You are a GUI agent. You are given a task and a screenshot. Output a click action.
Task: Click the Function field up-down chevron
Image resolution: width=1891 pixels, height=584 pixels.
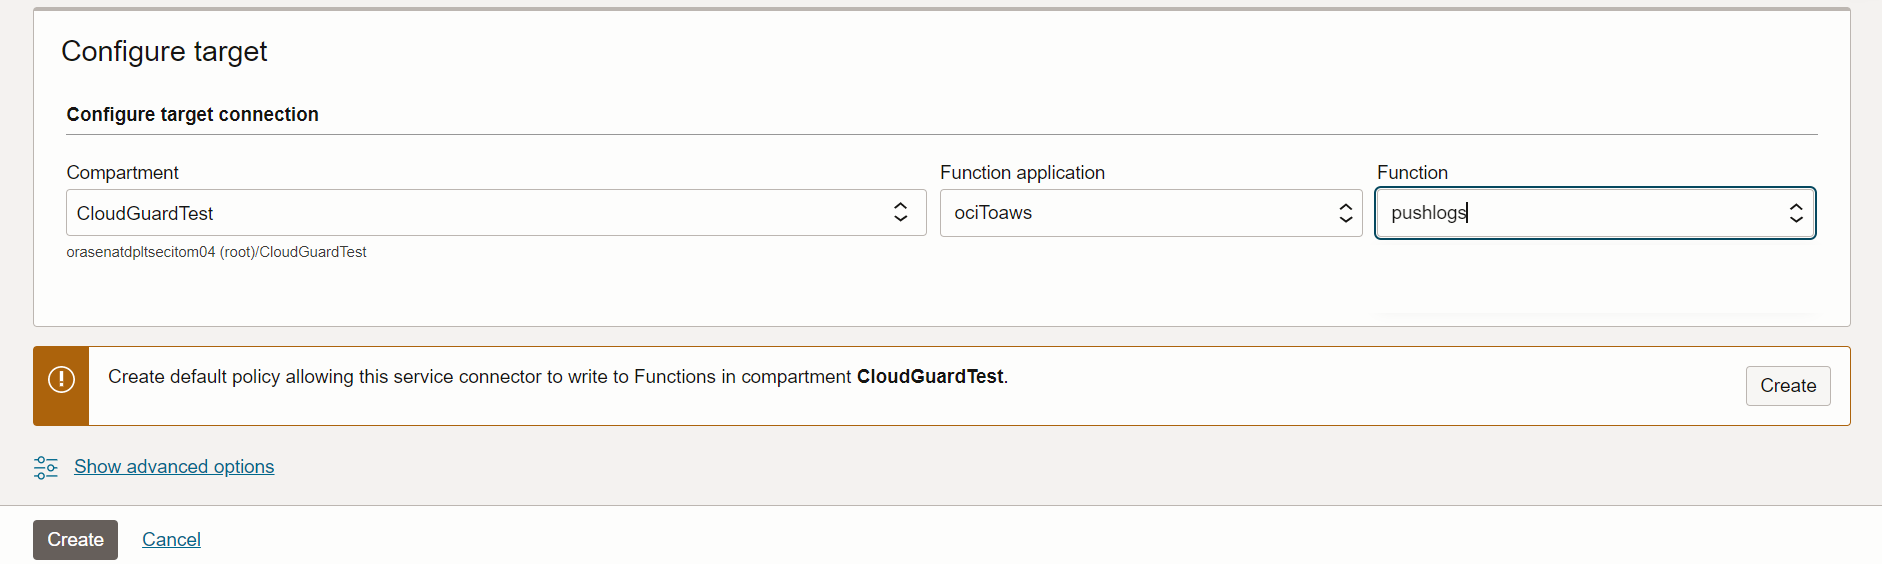click(1795, 213)
